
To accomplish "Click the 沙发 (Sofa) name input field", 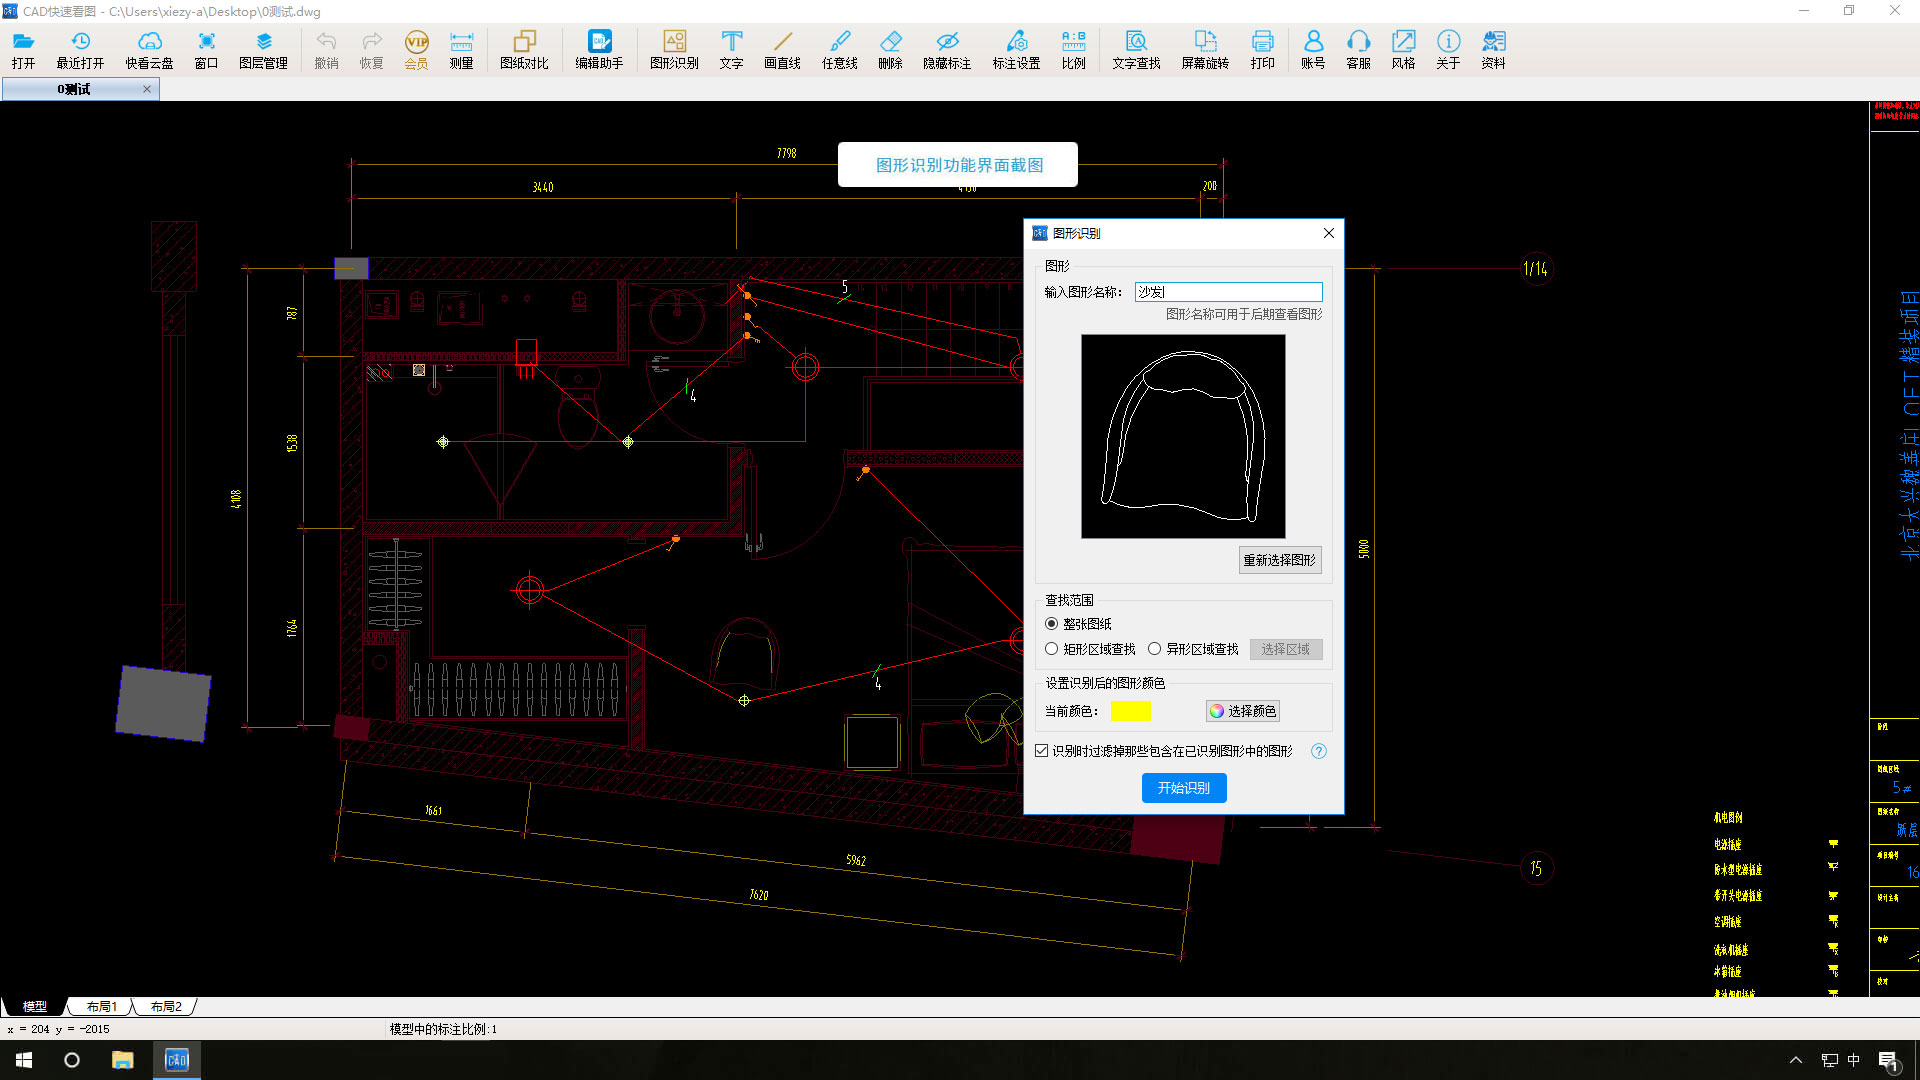I will click(1226, 291).
